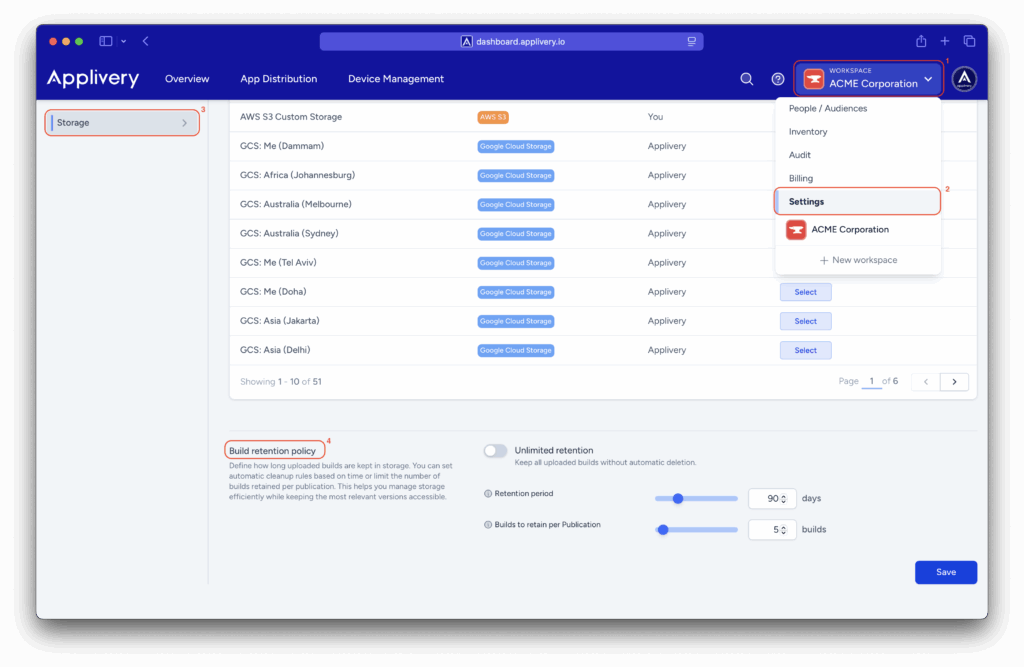Toggle the browser sidebar icon

pos(106,41)
